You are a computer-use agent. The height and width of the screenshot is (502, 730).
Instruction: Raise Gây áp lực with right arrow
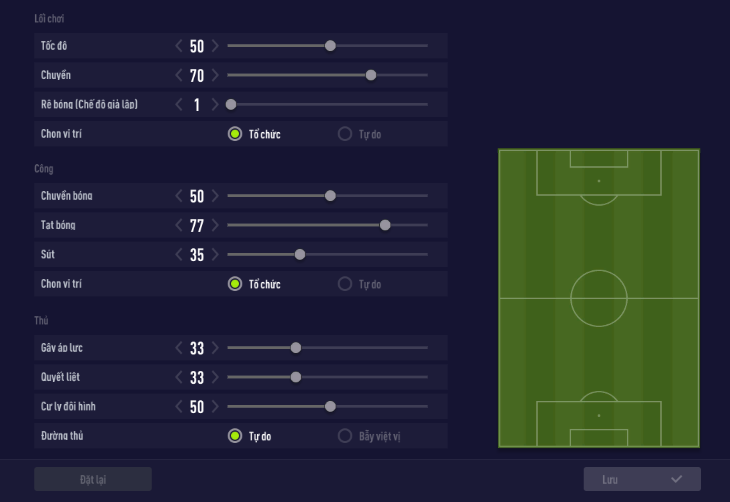click(x=215, y=348)
